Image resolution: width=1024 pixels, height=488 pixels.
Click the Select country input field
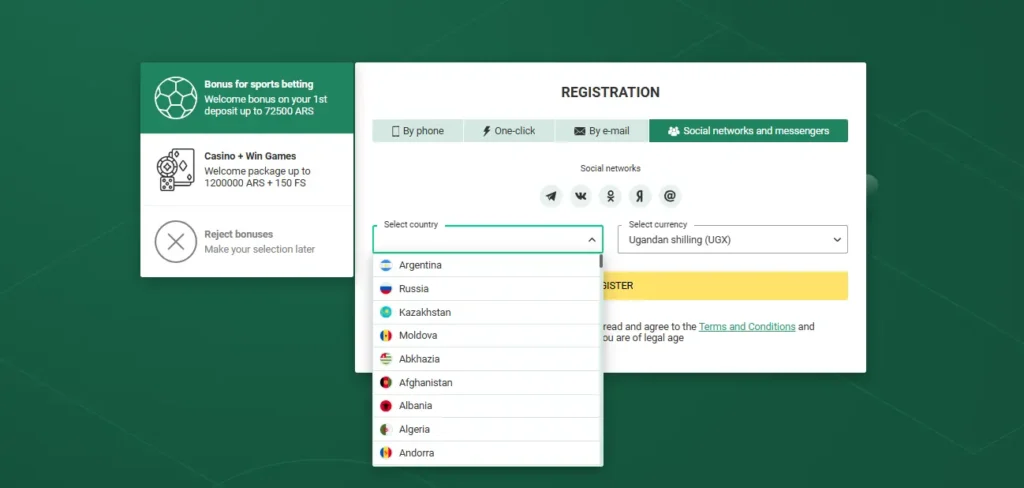pyautogui.click(x=487, y=240)
